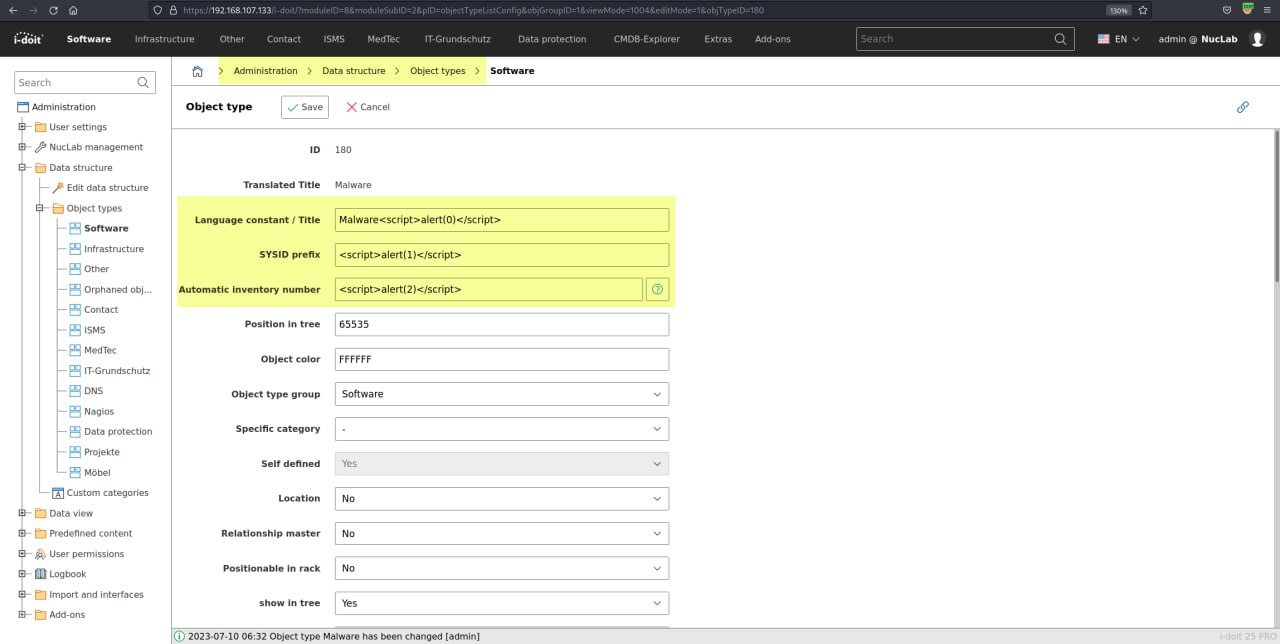Click the page vertical scrollbar
Viewport: 1280px width, 644px height.
(1276, 205)
